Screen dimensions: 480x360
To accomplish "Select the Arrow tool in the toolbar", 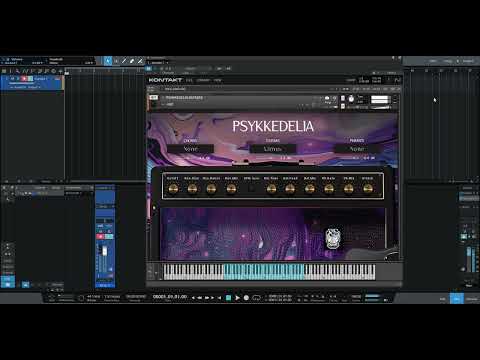I will [x=108, y=61].
